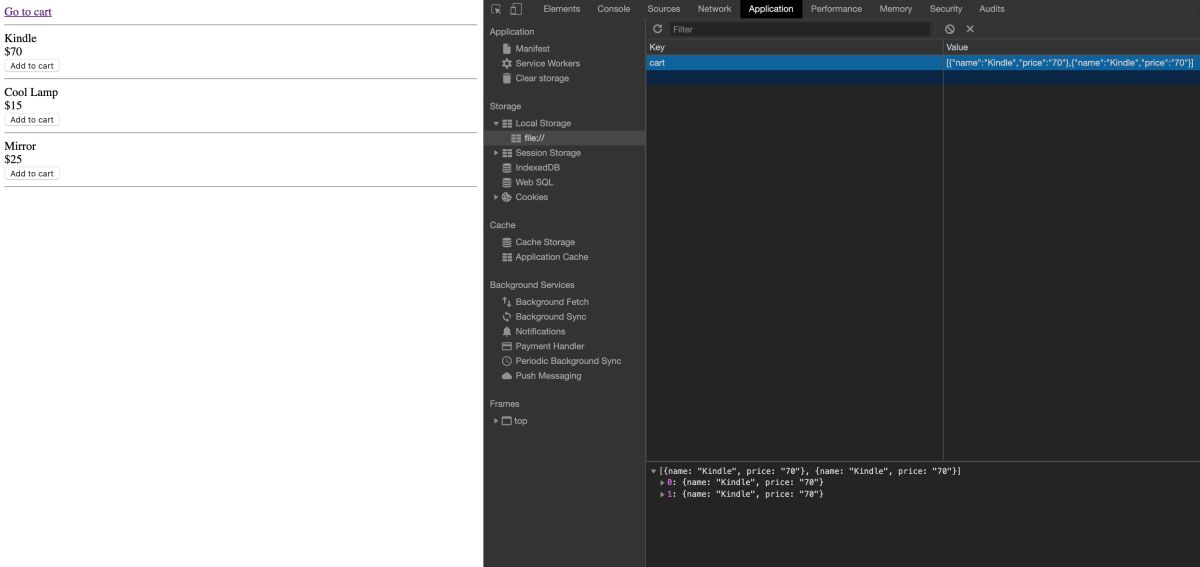The height and width of the screenshot is (567, 1200).
Task: Collapse the Local Storage tree arrow
Action: point(495,123)
